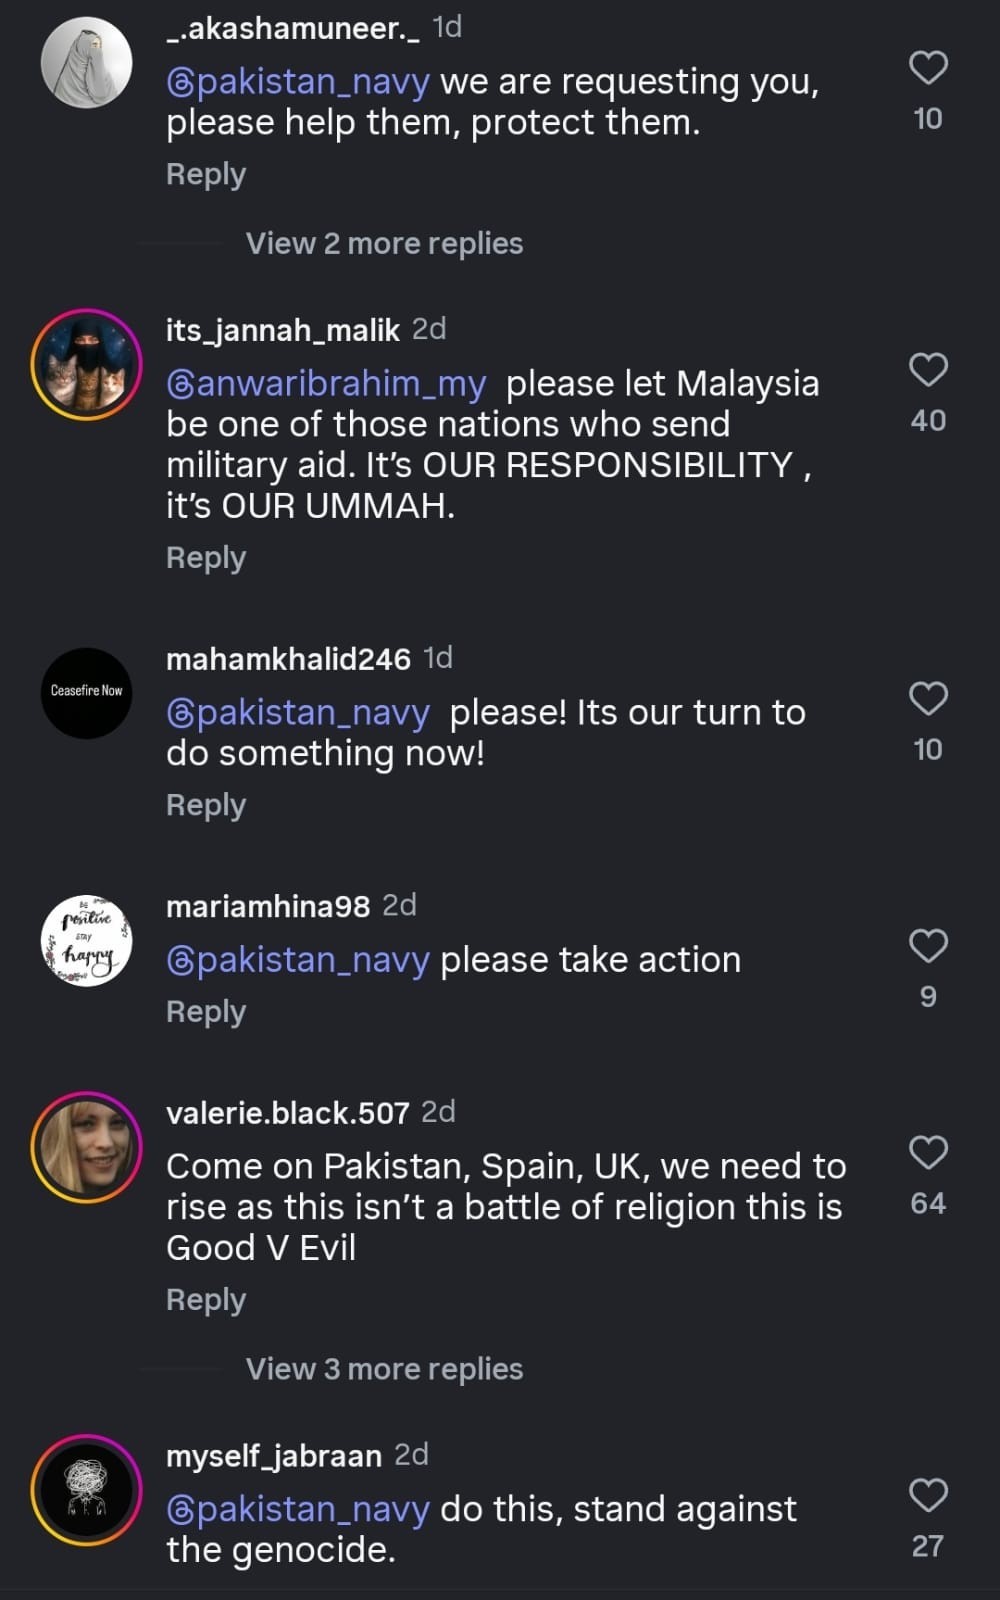The height and width of the screenshot is (1600, 1000).
Task: Reply to mahamkhalid246's comment
Action: point(206,805)
